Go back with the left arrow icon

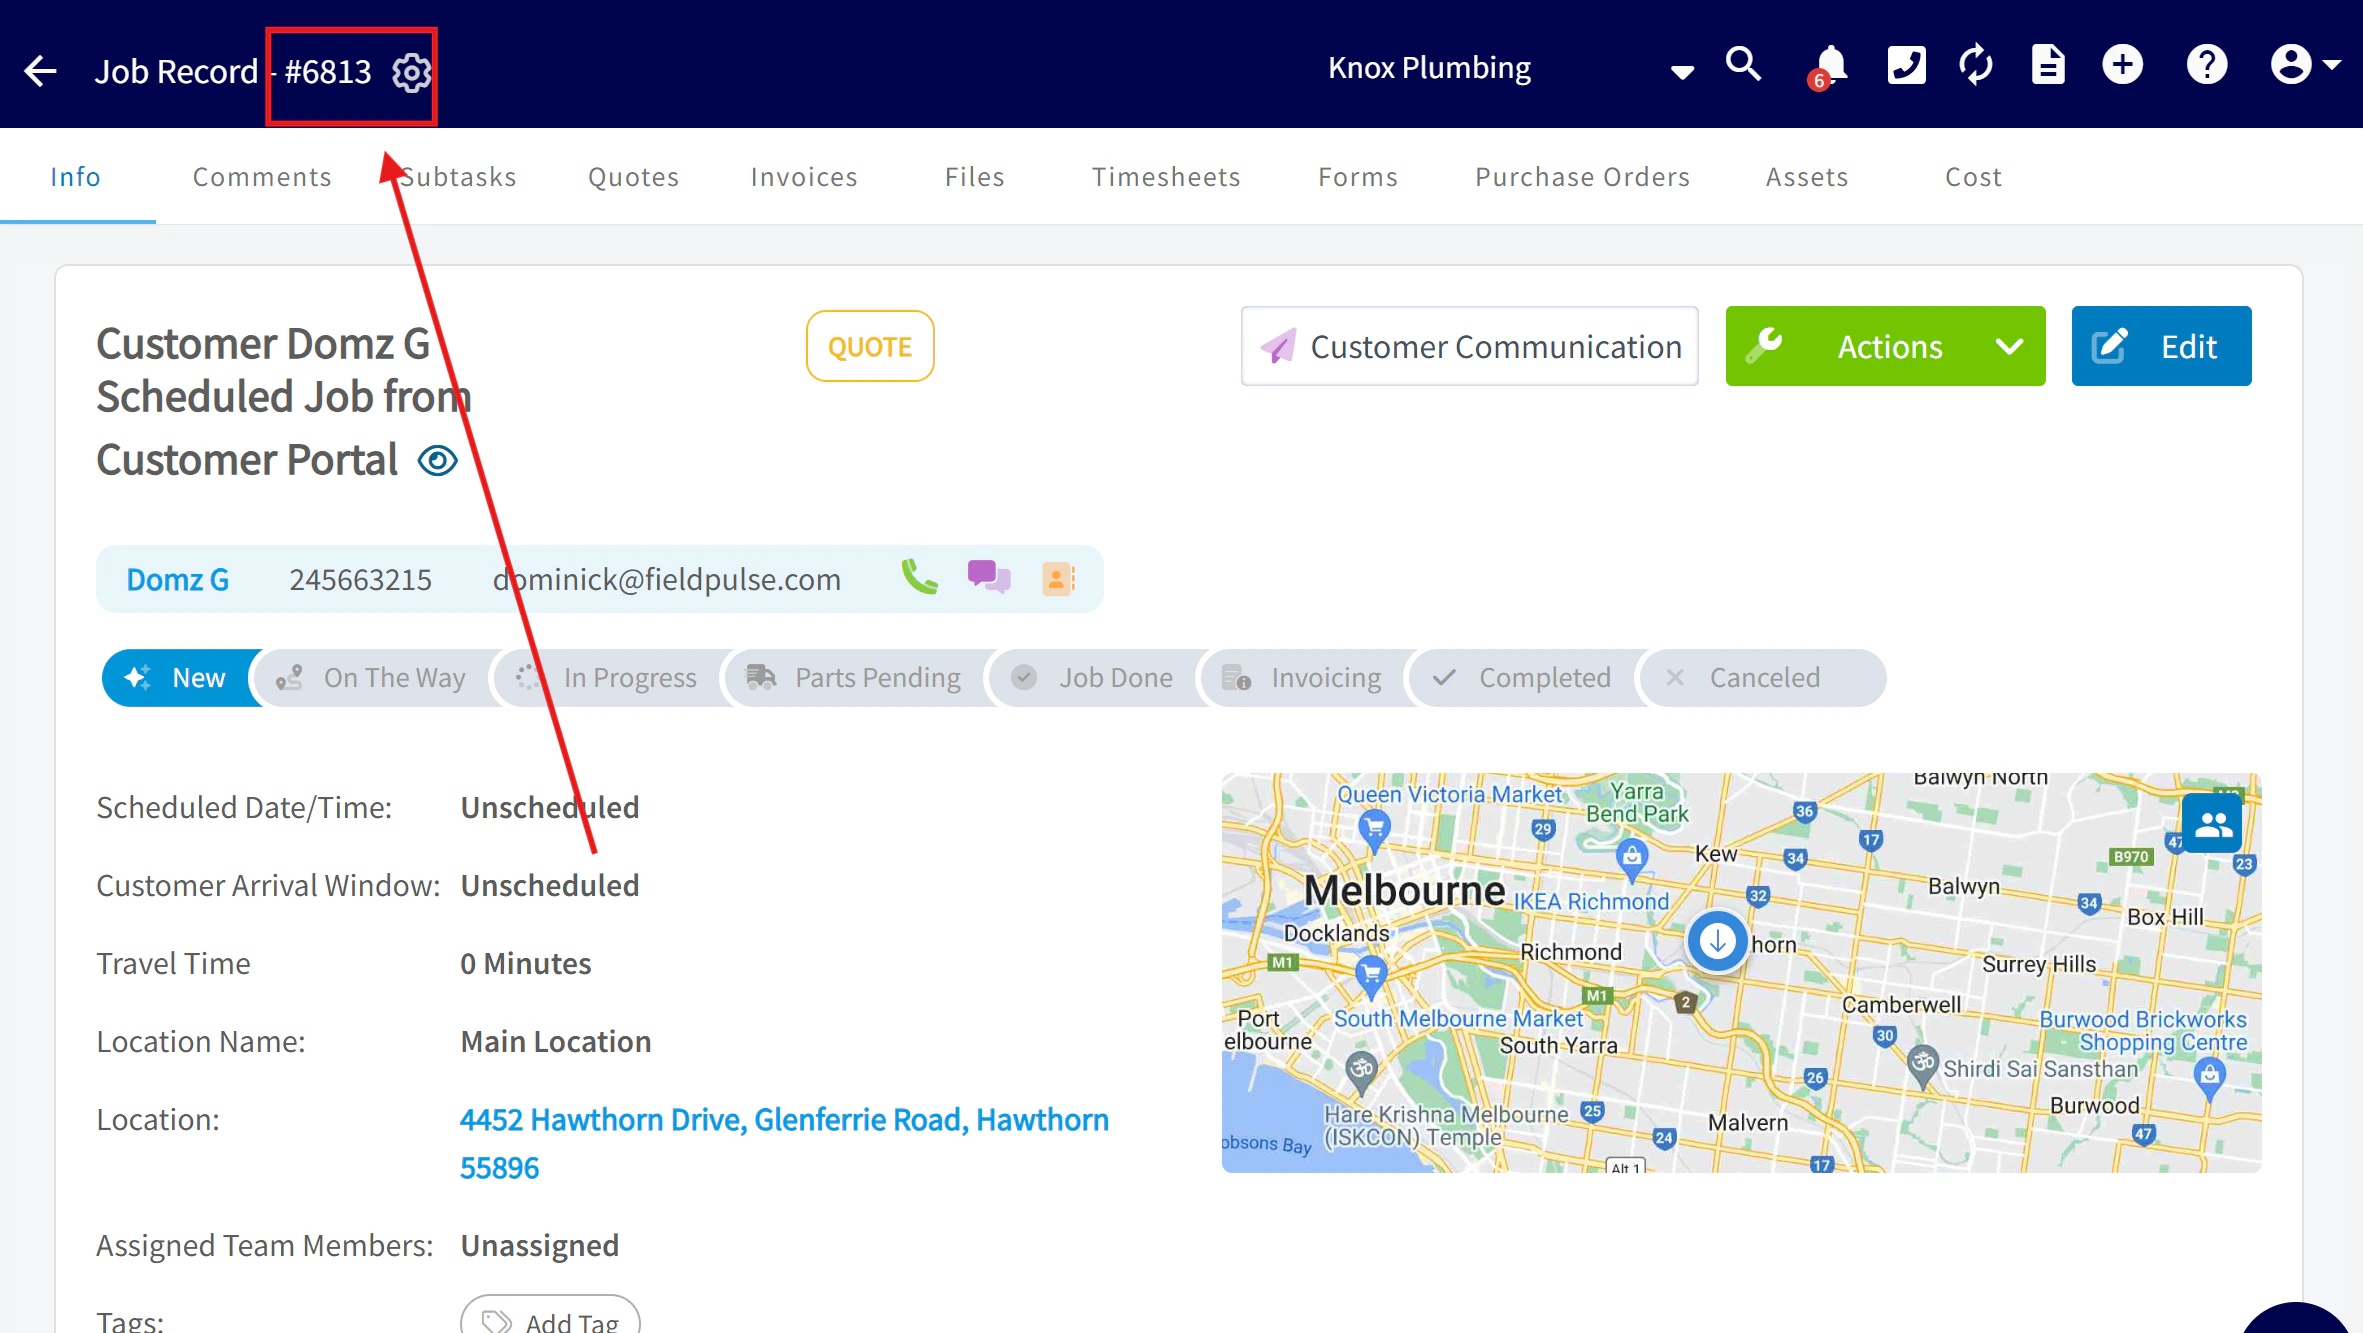[41, 71]
